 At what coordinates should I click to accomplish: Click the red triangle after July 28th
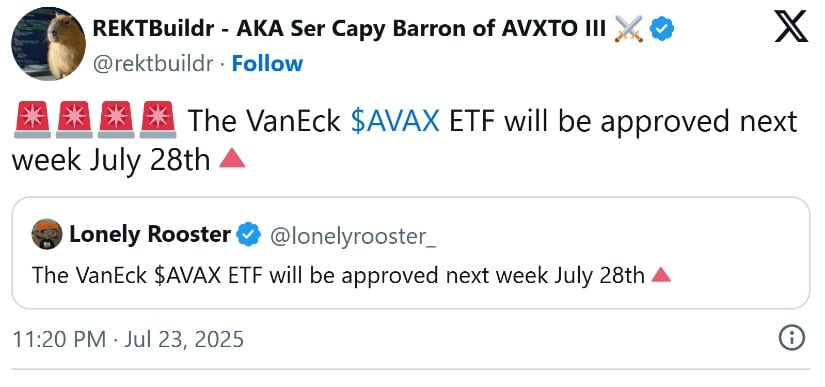point(232,158)
